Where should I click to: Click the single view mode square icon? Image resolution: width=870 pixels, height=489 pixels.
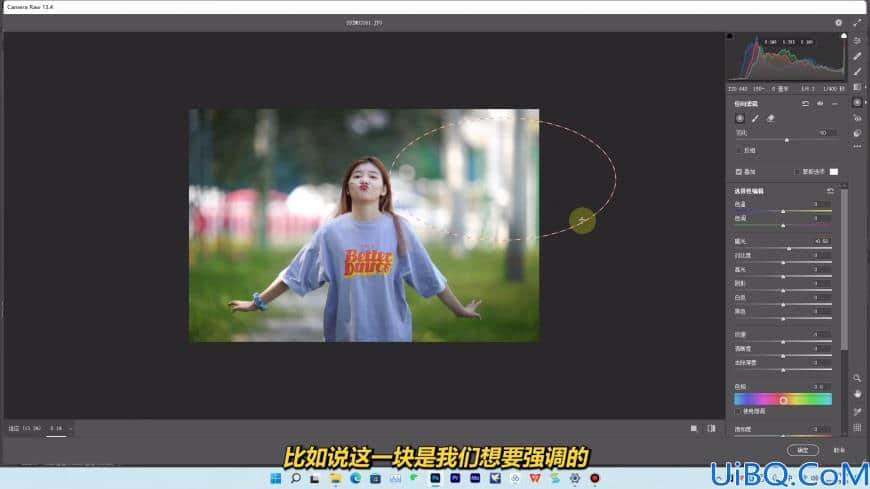click(694, 428)
